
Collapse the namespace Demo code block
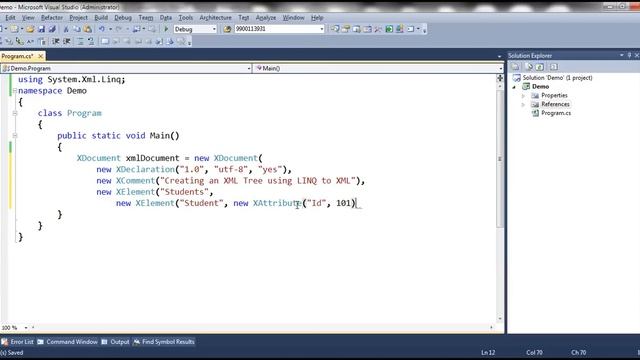coord(15,91)
